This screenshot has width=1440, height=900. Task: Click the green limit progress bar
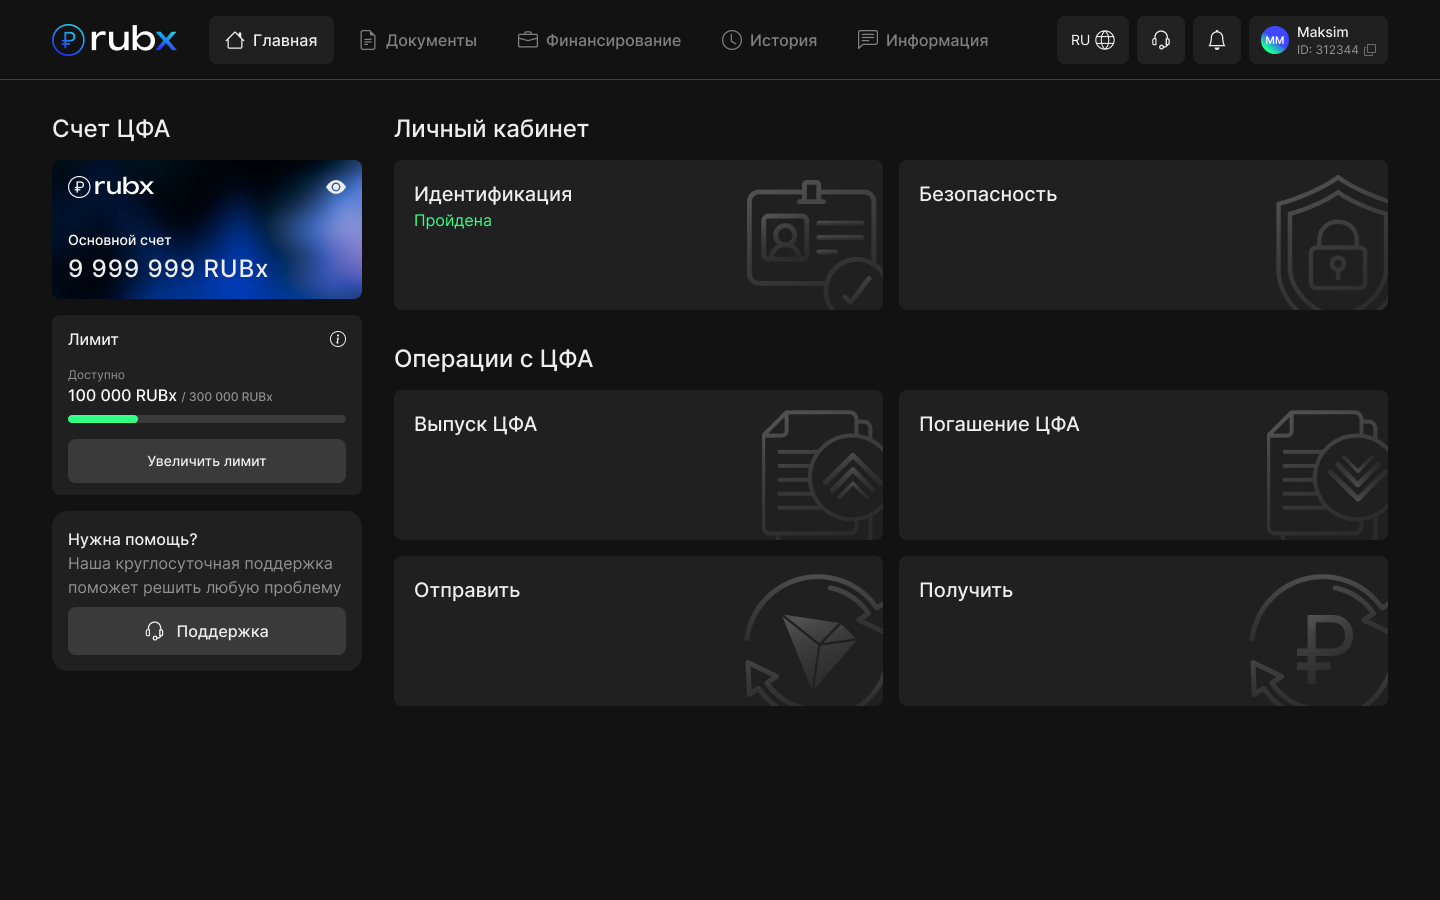click(103, 419)
